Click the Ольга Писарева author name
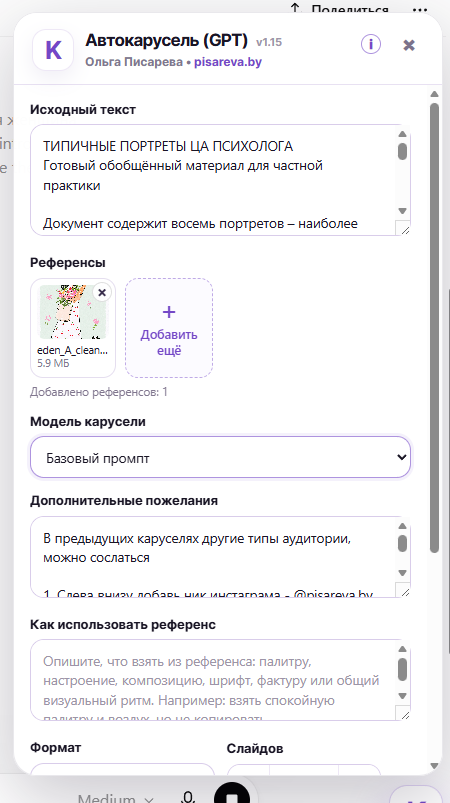Viewport: 450px width, 803px height. (135, 63)
